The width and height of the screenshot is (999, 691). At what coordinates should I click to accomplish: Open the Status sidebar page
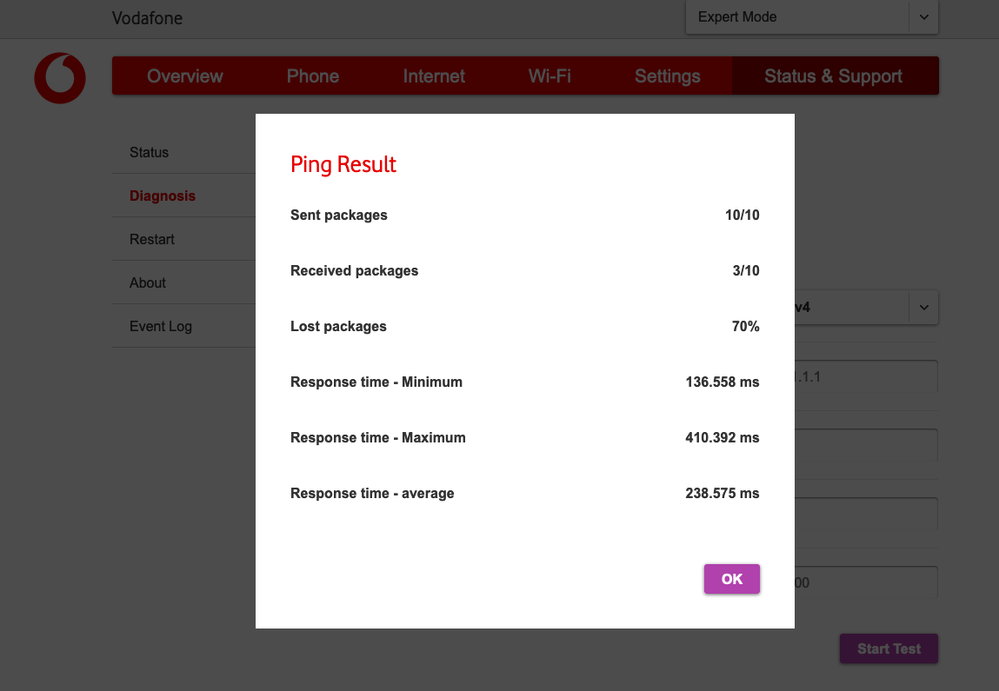pyautogui.click(x=149, y=152)
